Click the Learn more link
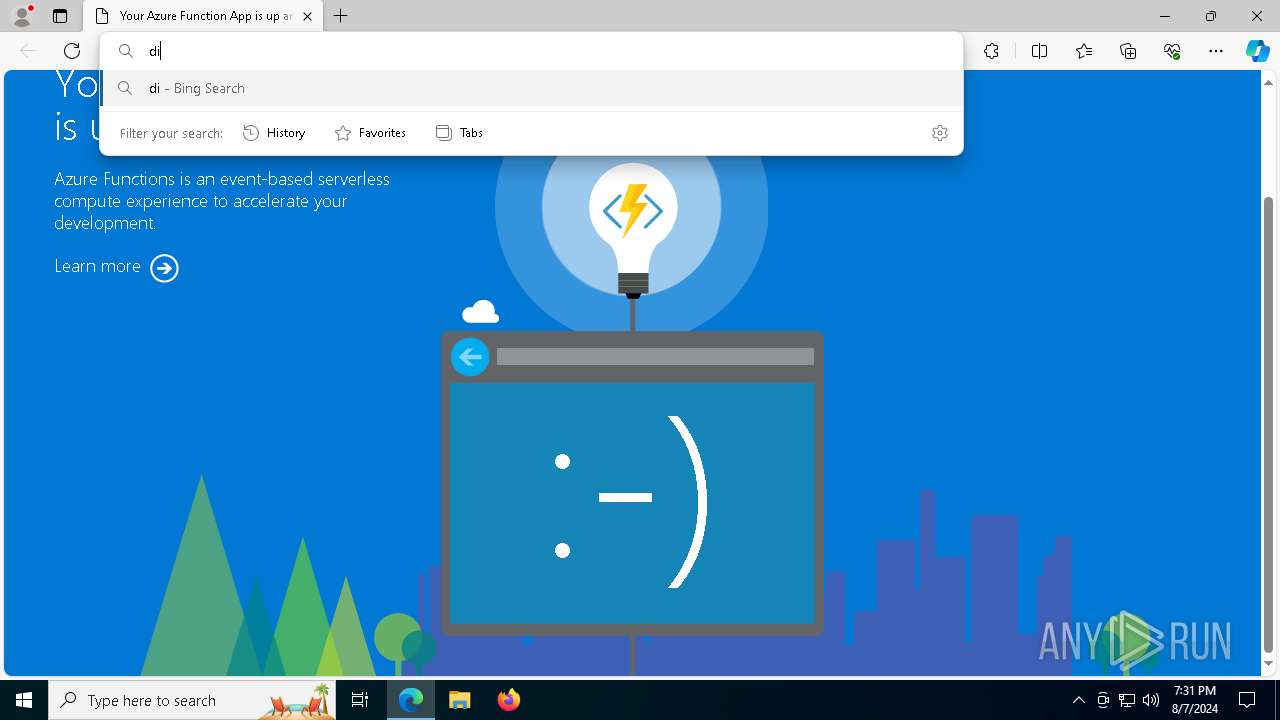The image size is (1280, 720). 97,266
